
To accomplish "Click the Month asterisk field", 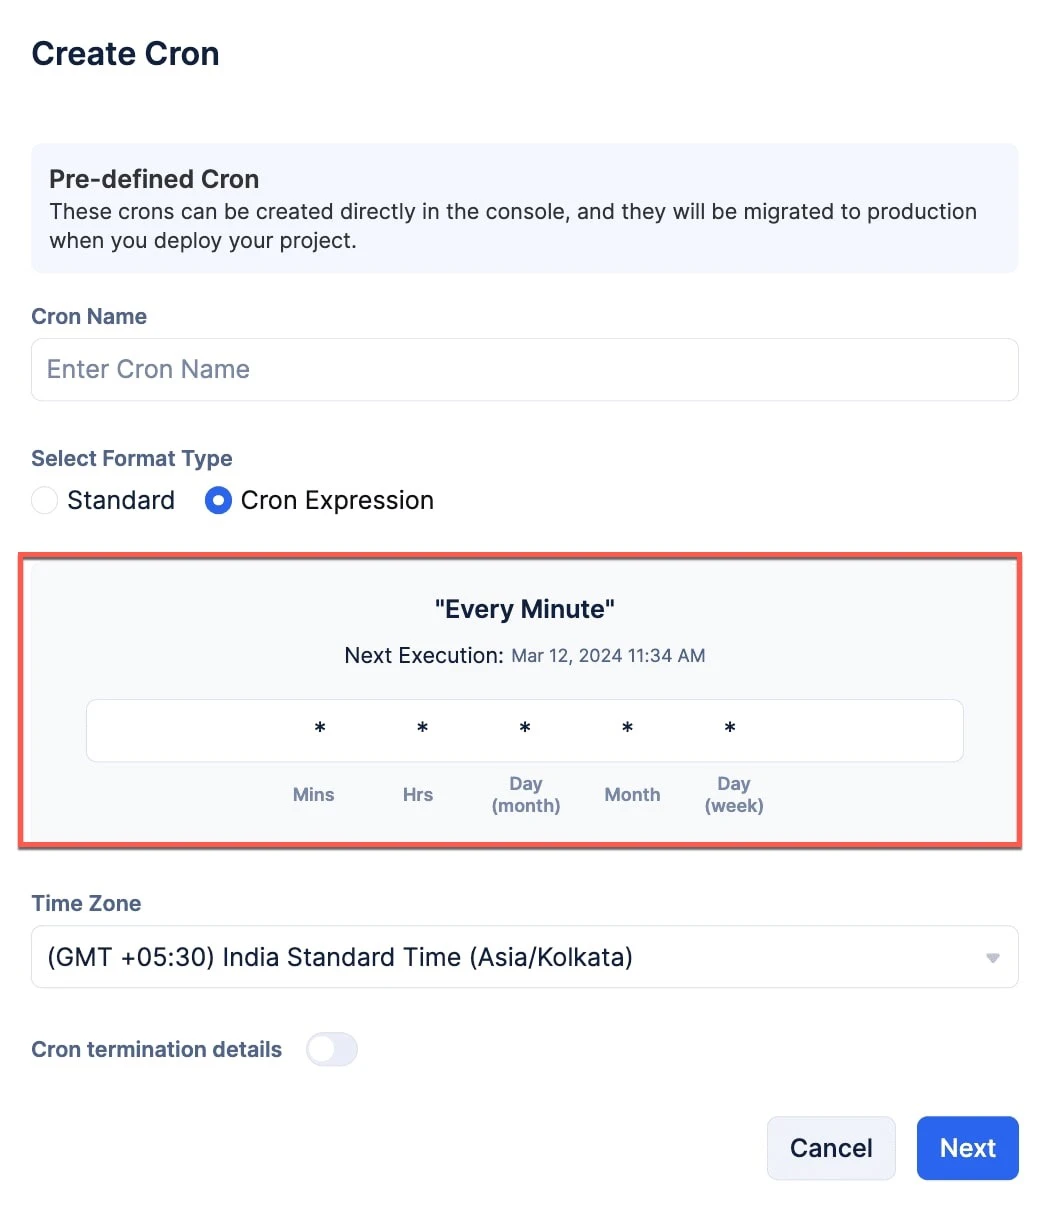I will point(628,729).
